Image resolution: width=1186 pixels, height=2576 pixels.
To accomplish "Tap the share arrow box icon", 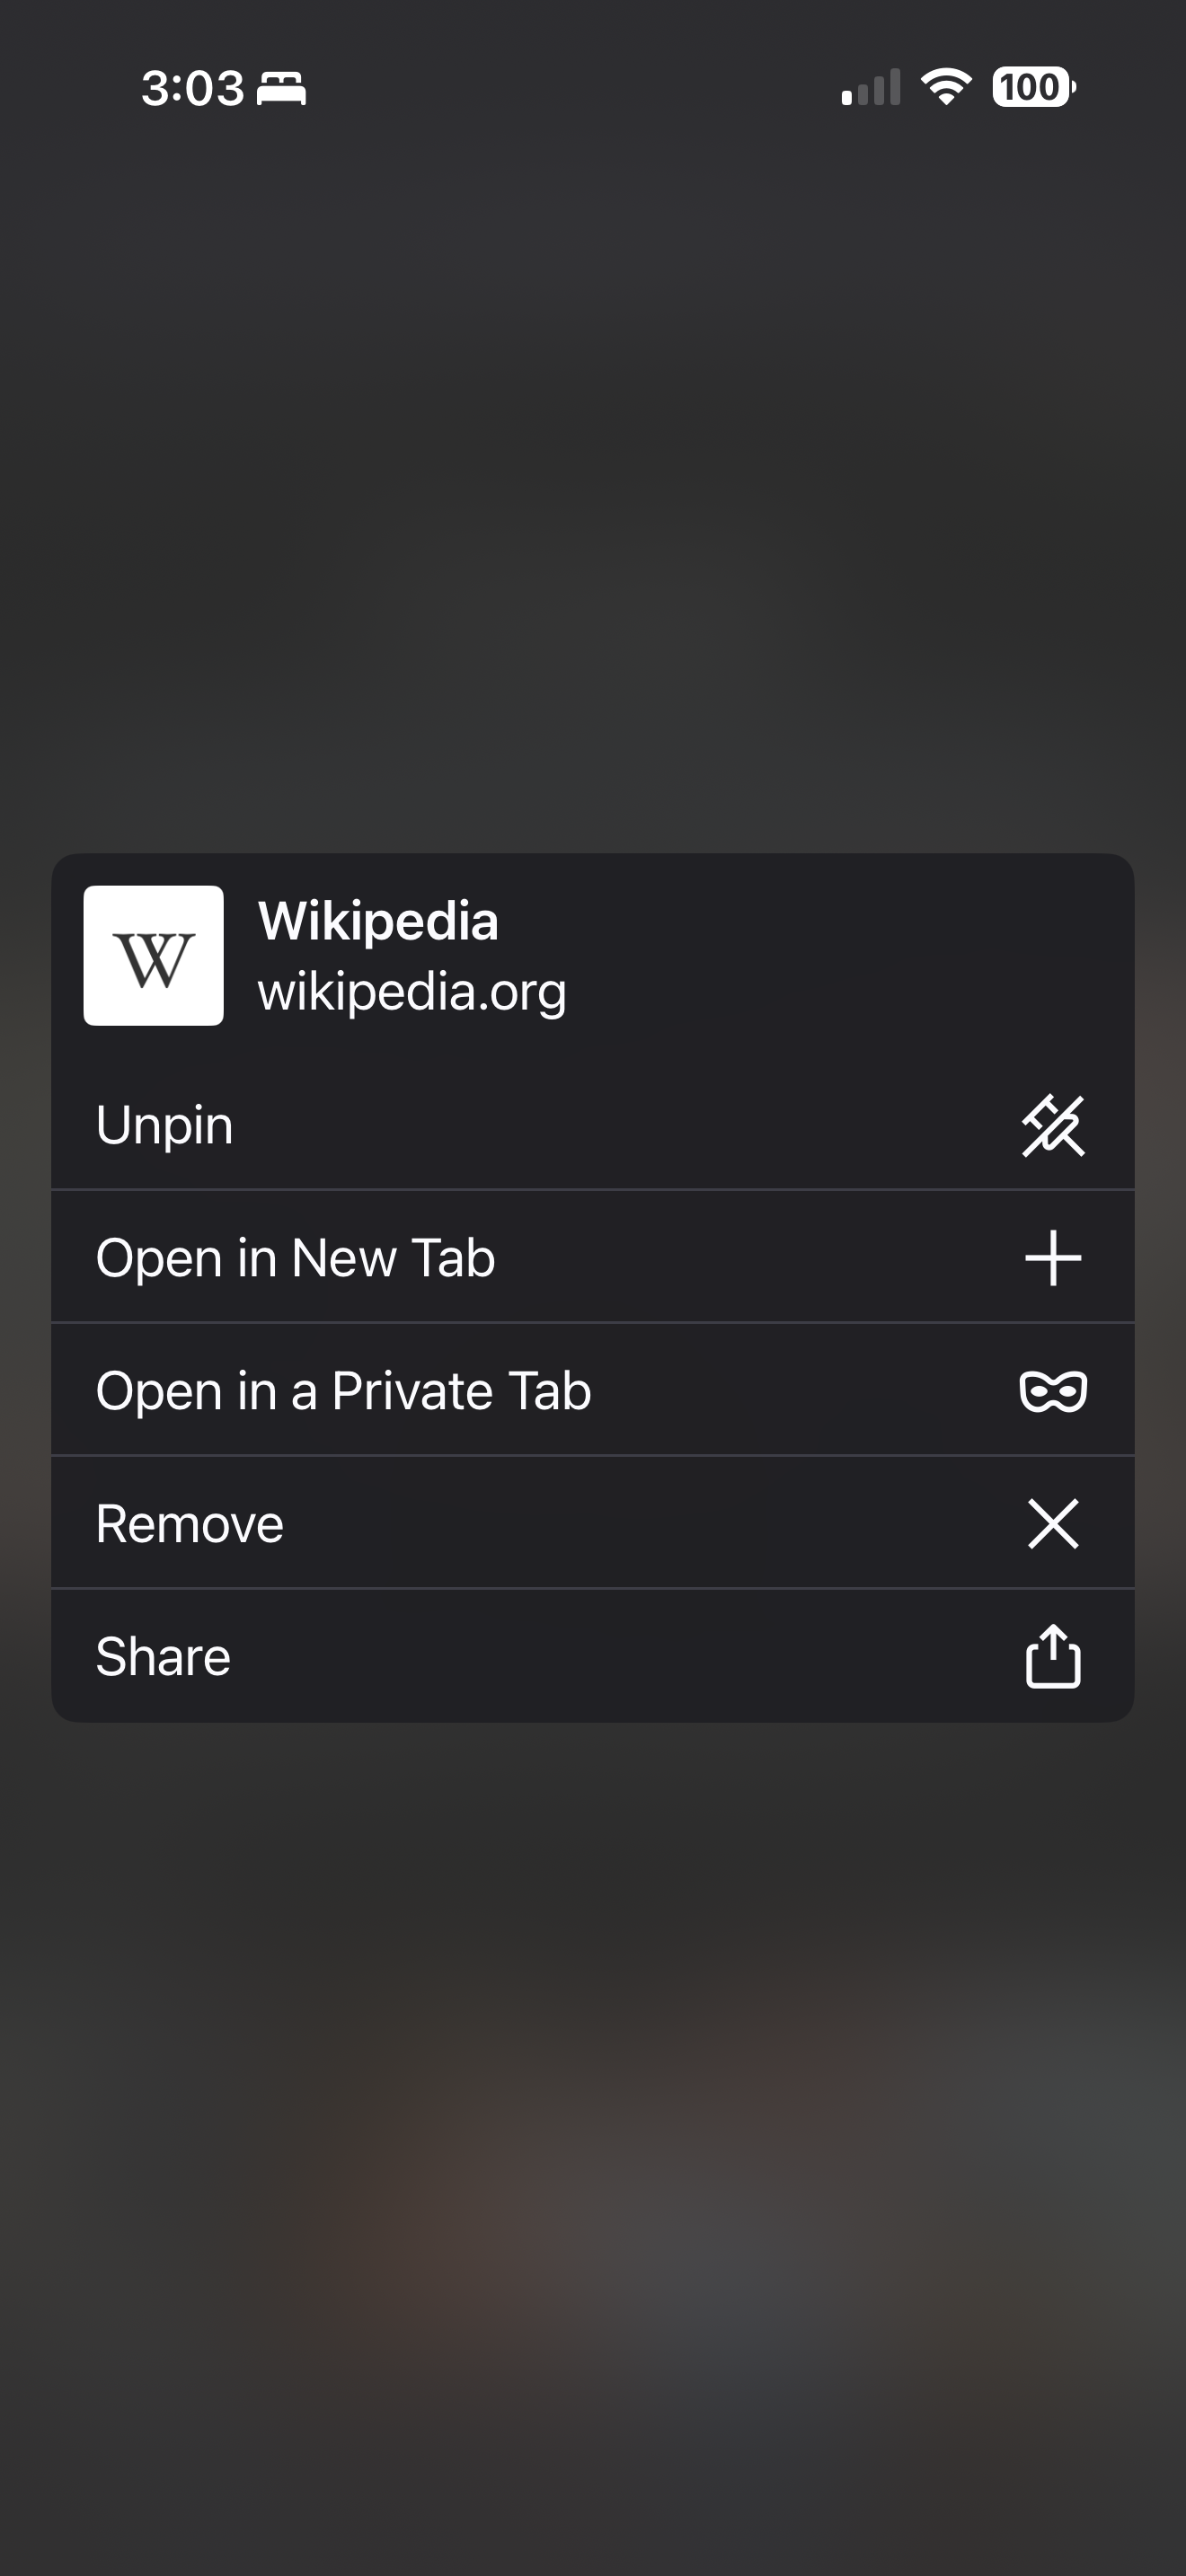I will coord(1053,1657).
